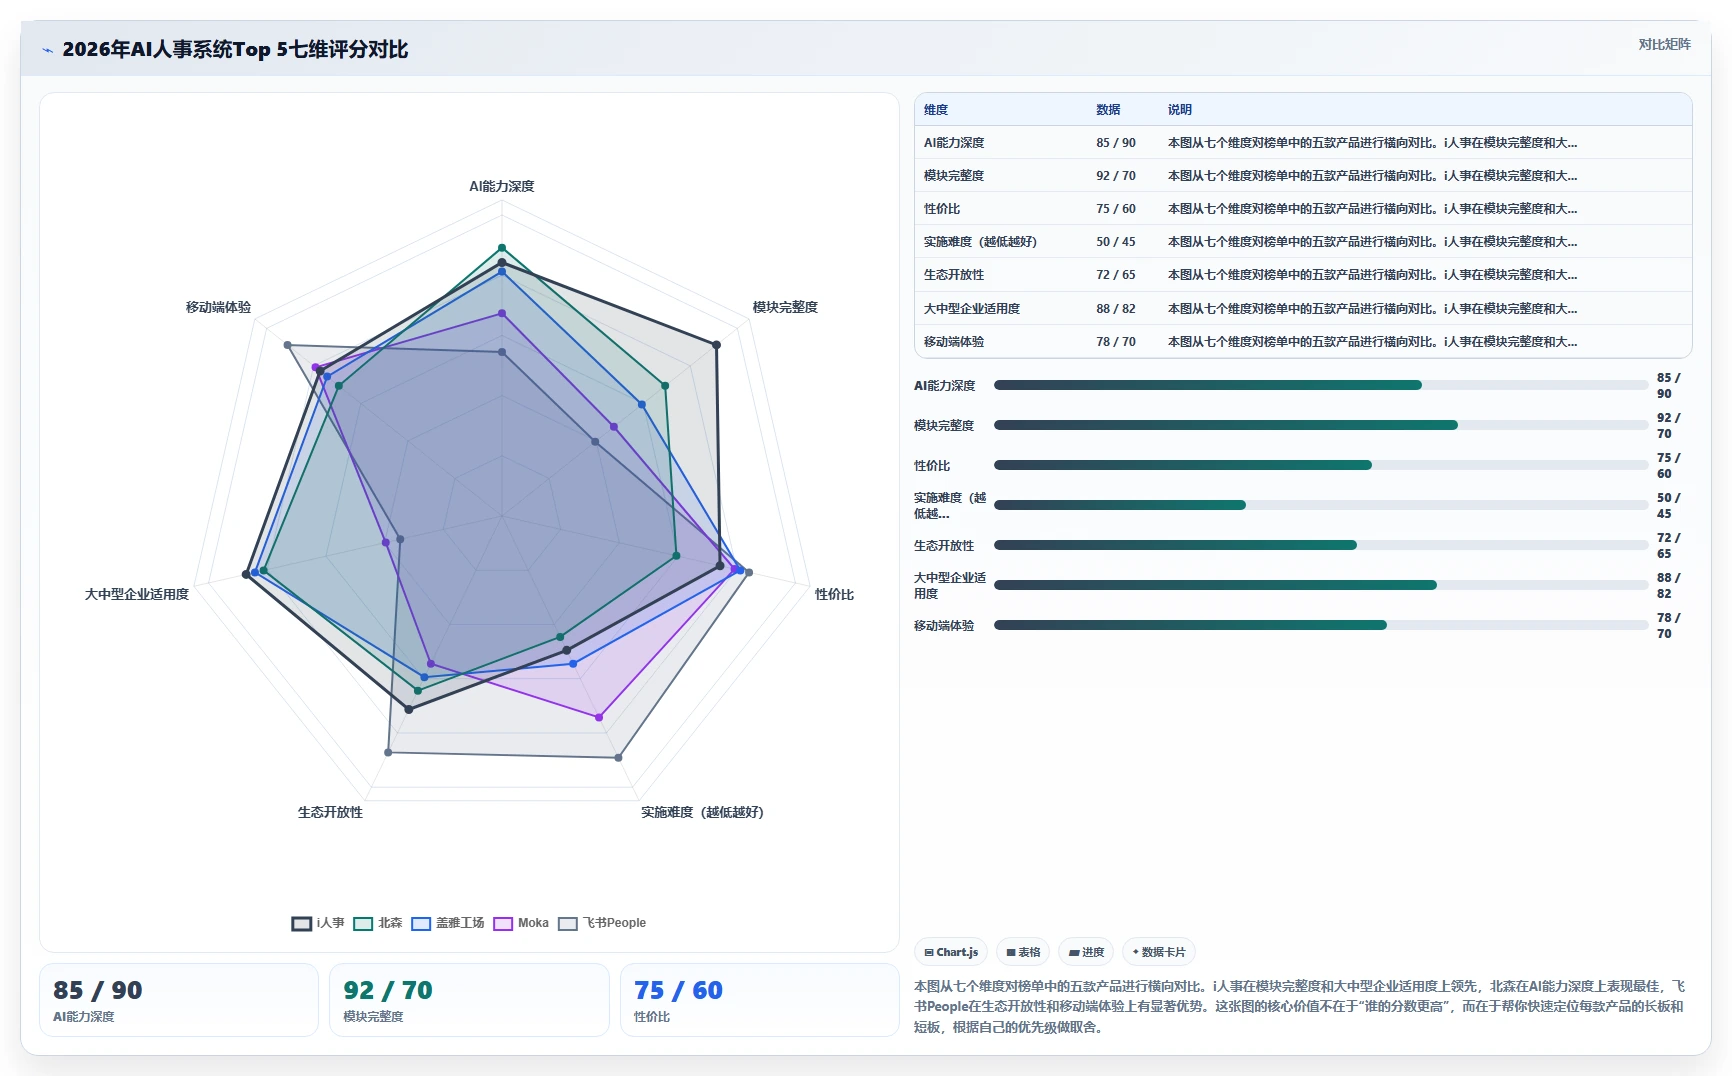
Task: Hide the 飞书People radar series
Action: pos(602,923)
